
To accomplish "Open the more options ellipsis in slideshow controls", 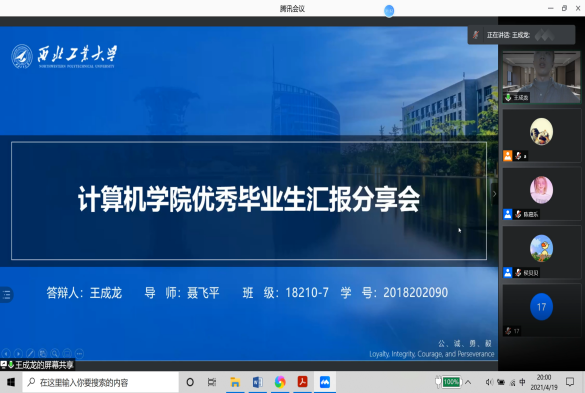I will pyautogui.click(x=79, y=353).
